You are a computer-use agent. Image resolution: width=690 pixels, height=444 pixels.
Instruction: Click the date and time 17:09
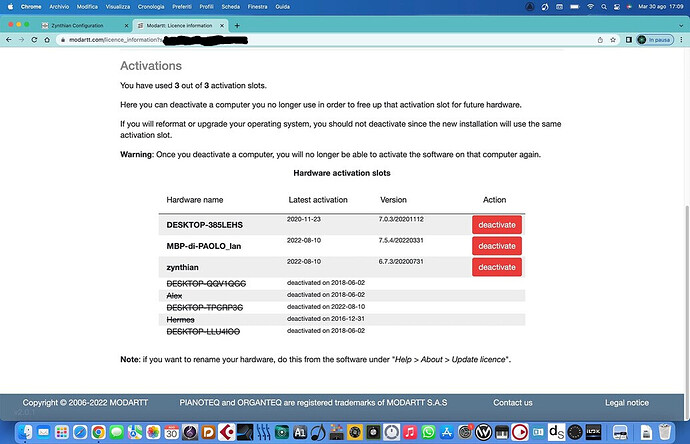pyautogui.click(x=661, y=7)
